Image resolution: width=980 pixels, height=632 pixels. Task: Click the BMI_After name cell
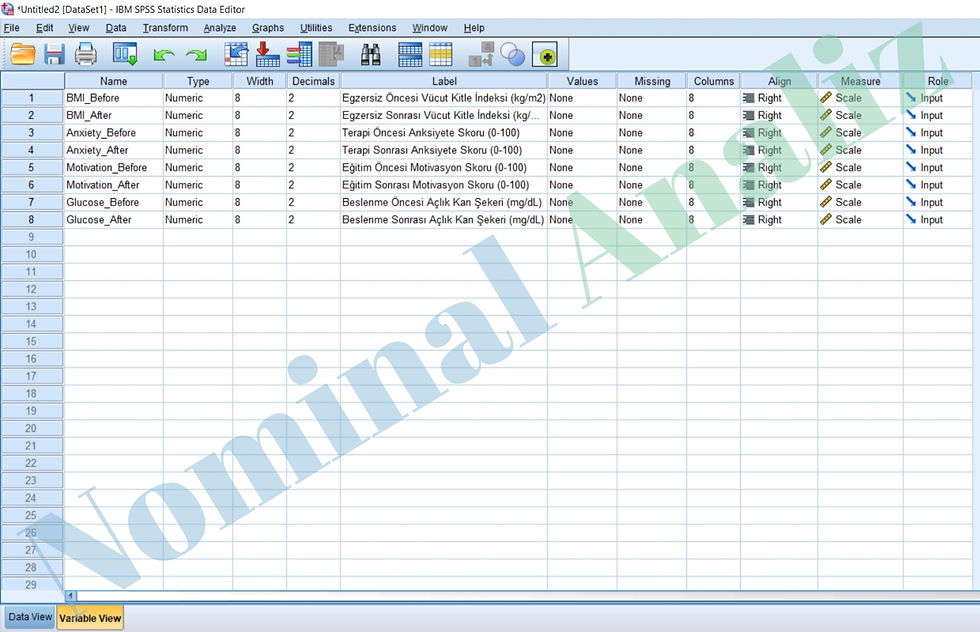113,116
